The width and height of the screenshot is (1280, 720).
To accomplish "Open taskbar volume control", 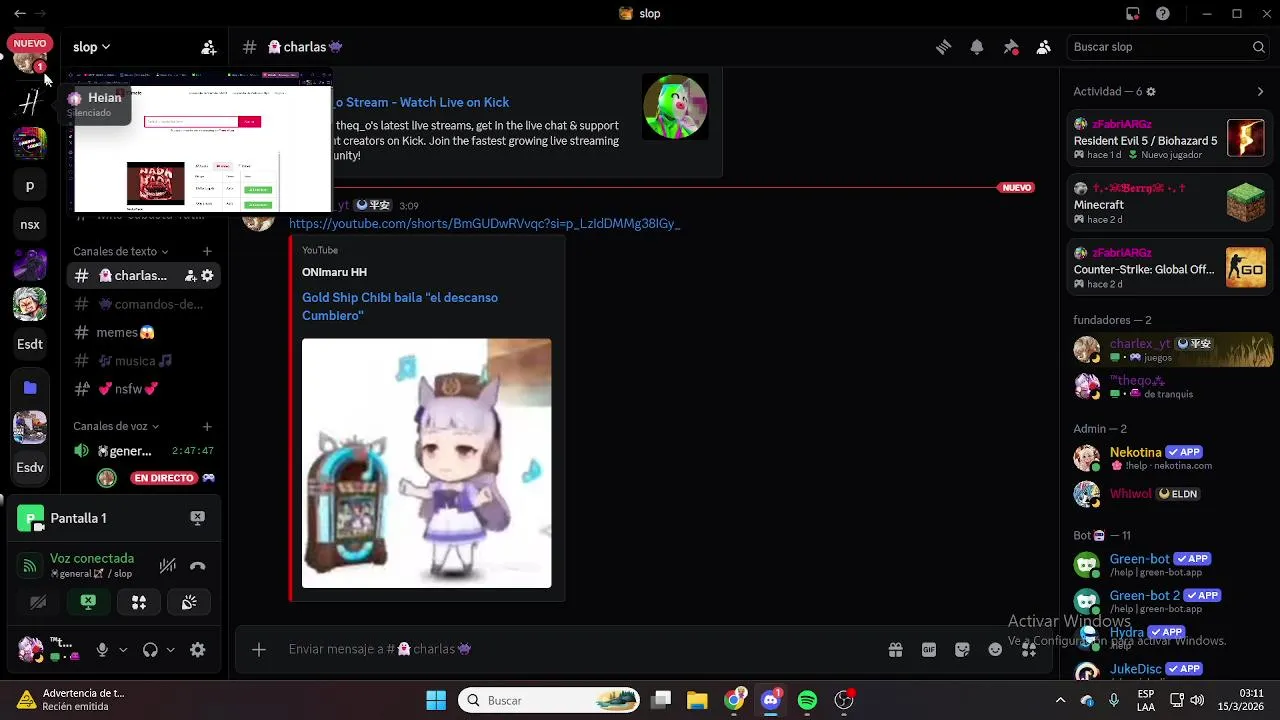I will click(1197, 700).
